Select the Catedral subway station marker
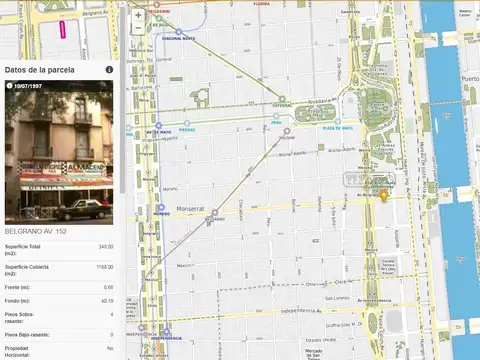Image resolution: width=480 pixels, height=360 pixels. [282, 99]
